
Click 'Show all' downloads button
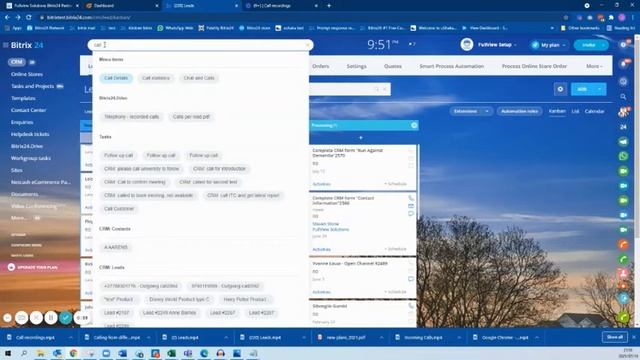click(614, 337)
